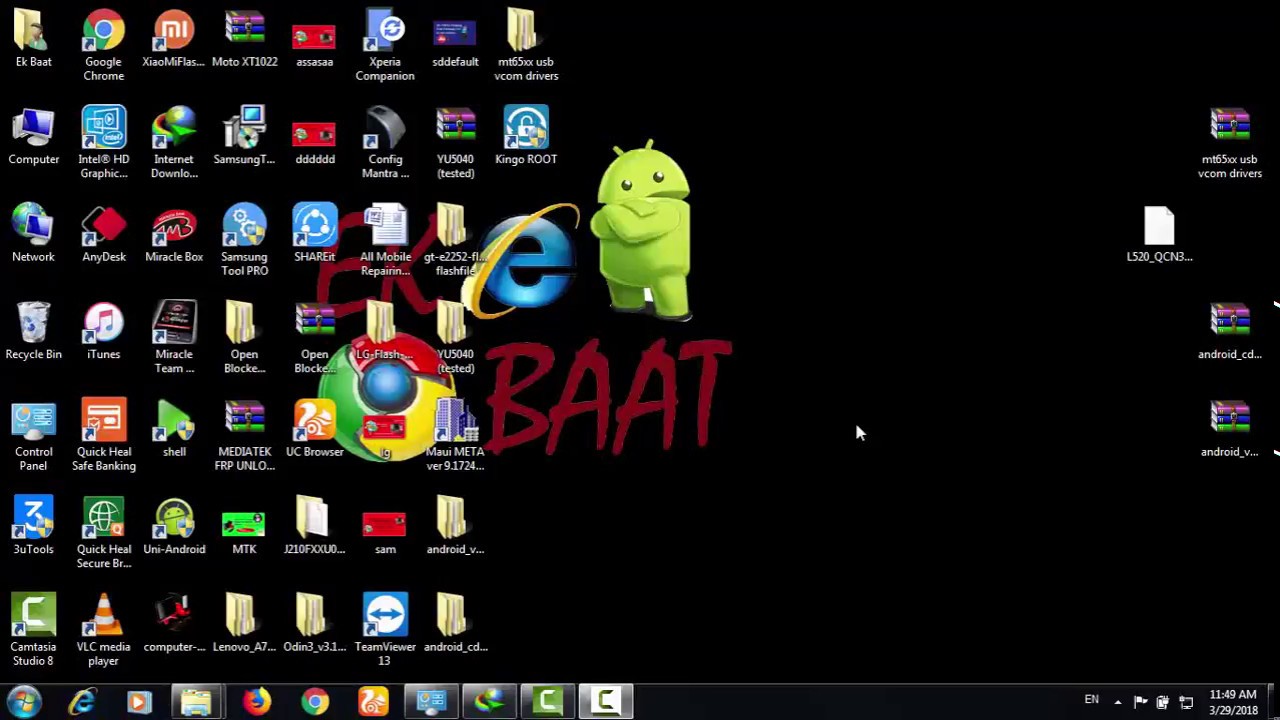The width and height of the screenshot is (1280, 720).
Task: Open Miracle Team desktop shortcut
Action: [x=174, y=338]
